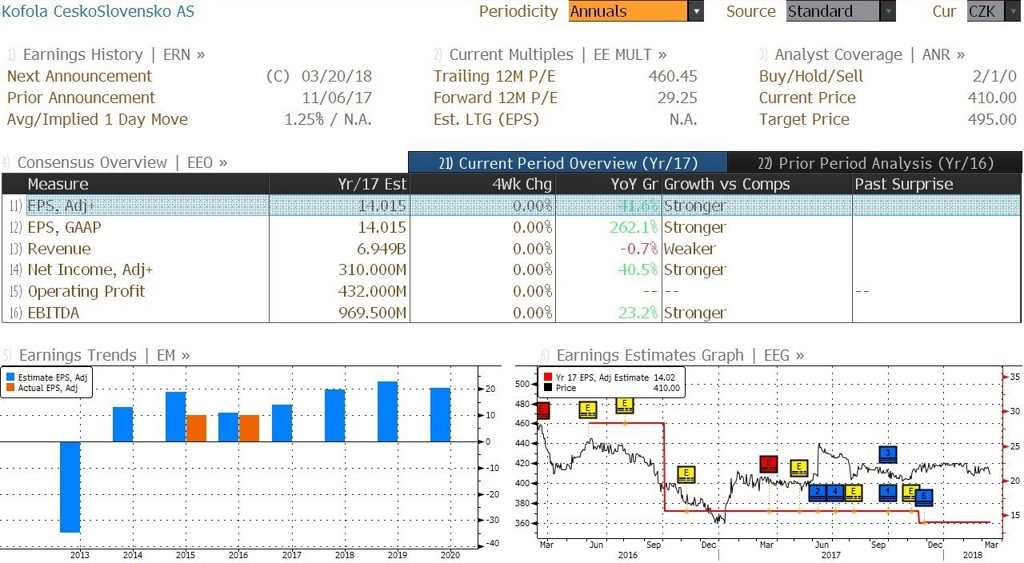The height and width of the screenshot is (563, 1024).
Task: Open the Source Standard dropdown
Action: pos(888,11)
